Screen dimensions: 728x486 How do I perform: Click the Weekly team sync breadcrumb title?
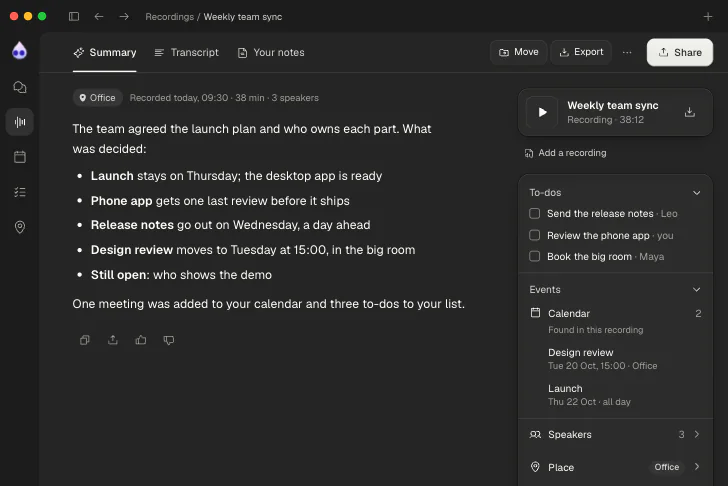click(243, 17)
